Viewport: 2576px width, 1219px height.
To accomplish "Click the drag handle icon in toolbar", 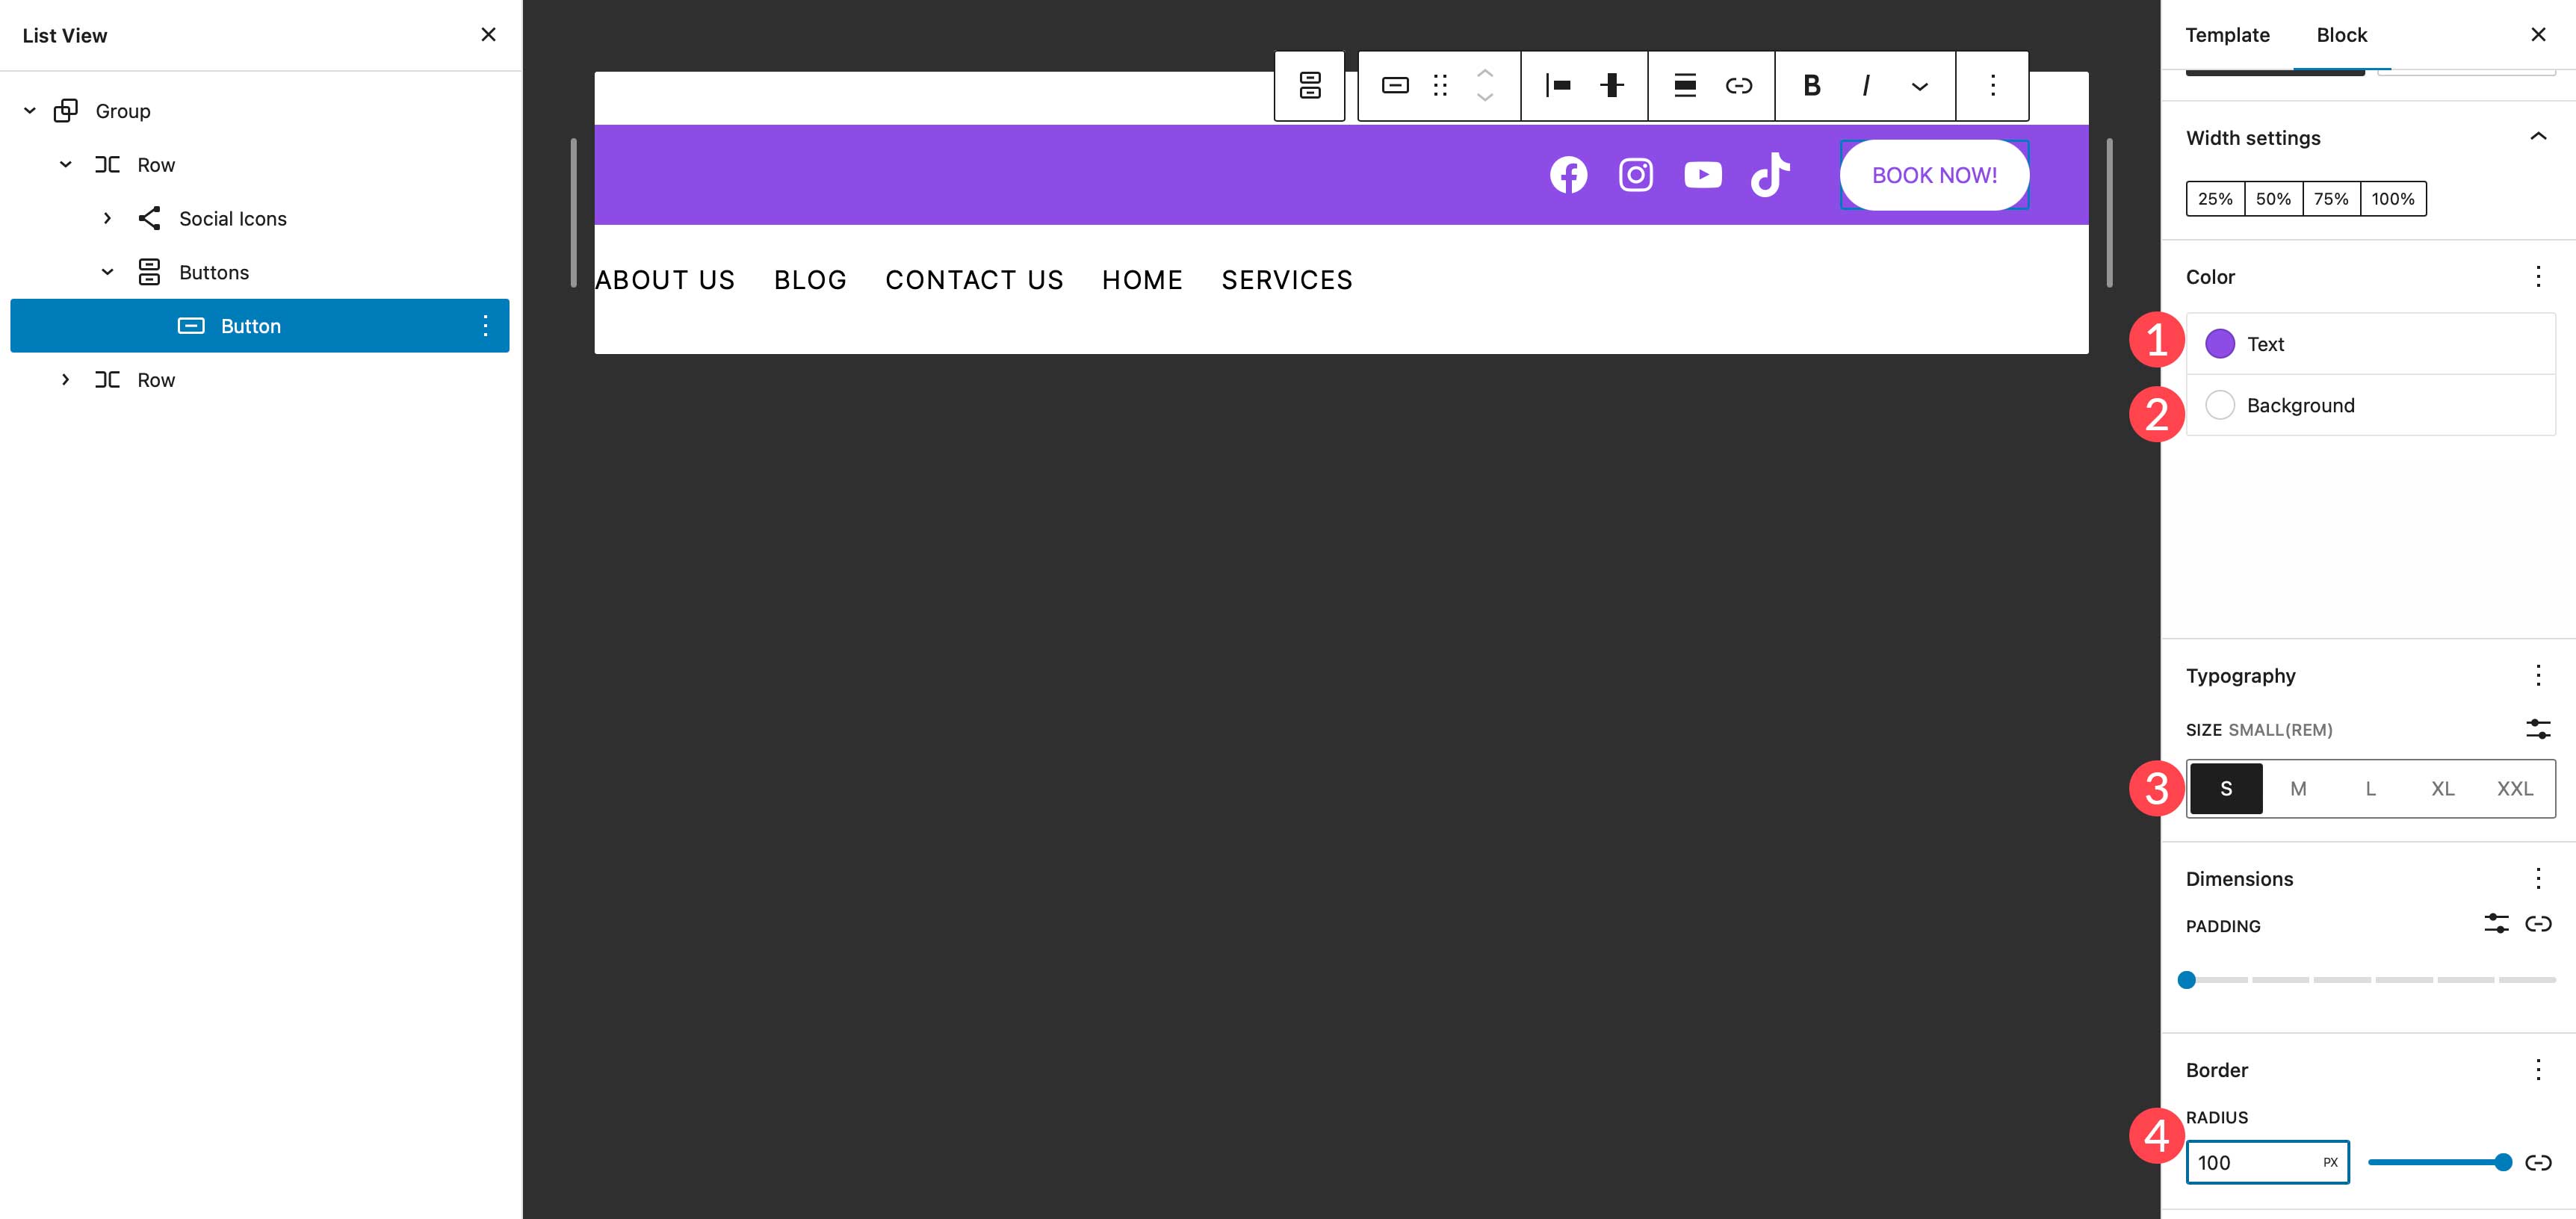I will click(x=1441, y=84).
